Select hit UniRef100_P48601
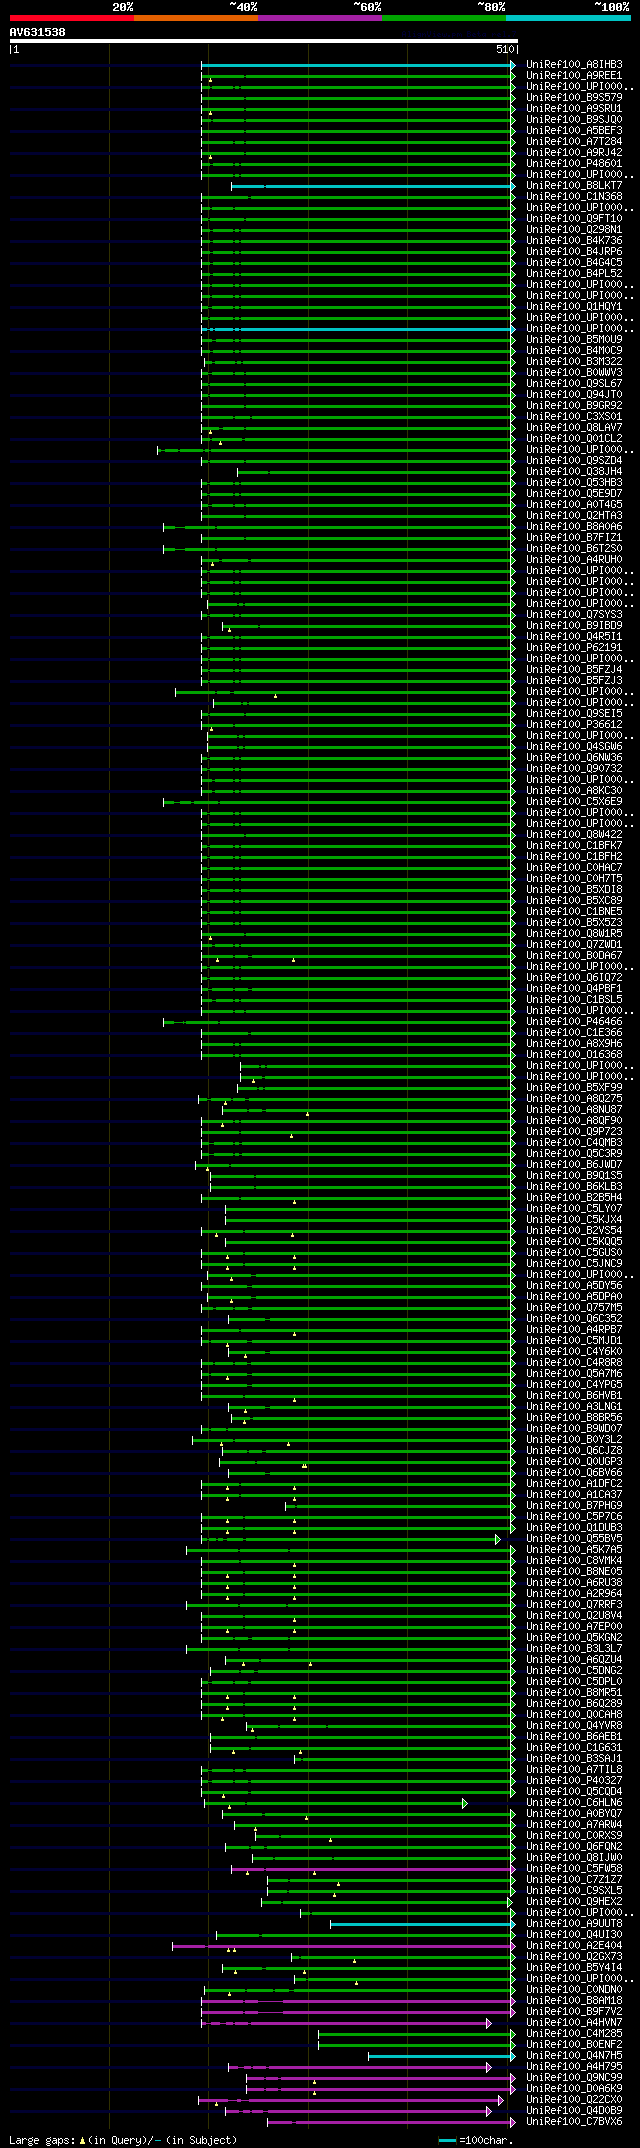The image size is (640, 2148). point(574,164)
